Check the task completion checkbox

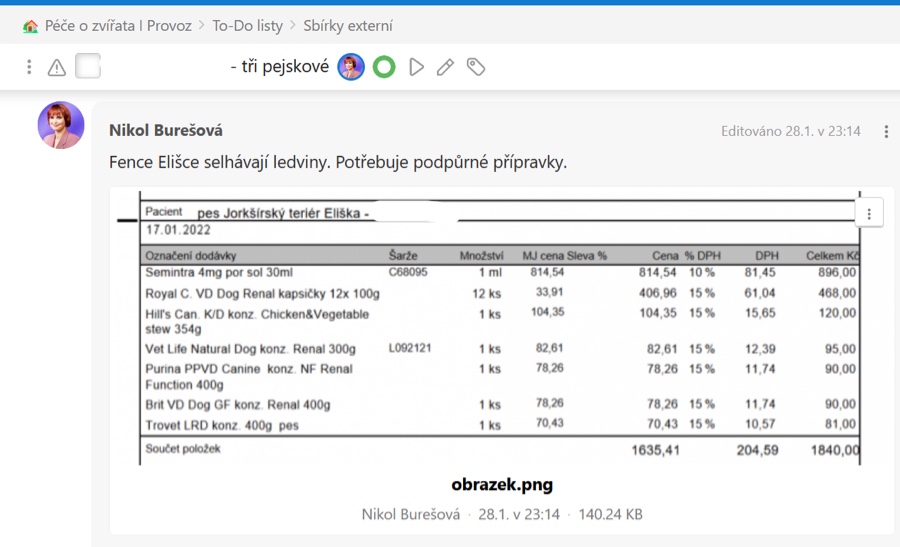[88, 66]
